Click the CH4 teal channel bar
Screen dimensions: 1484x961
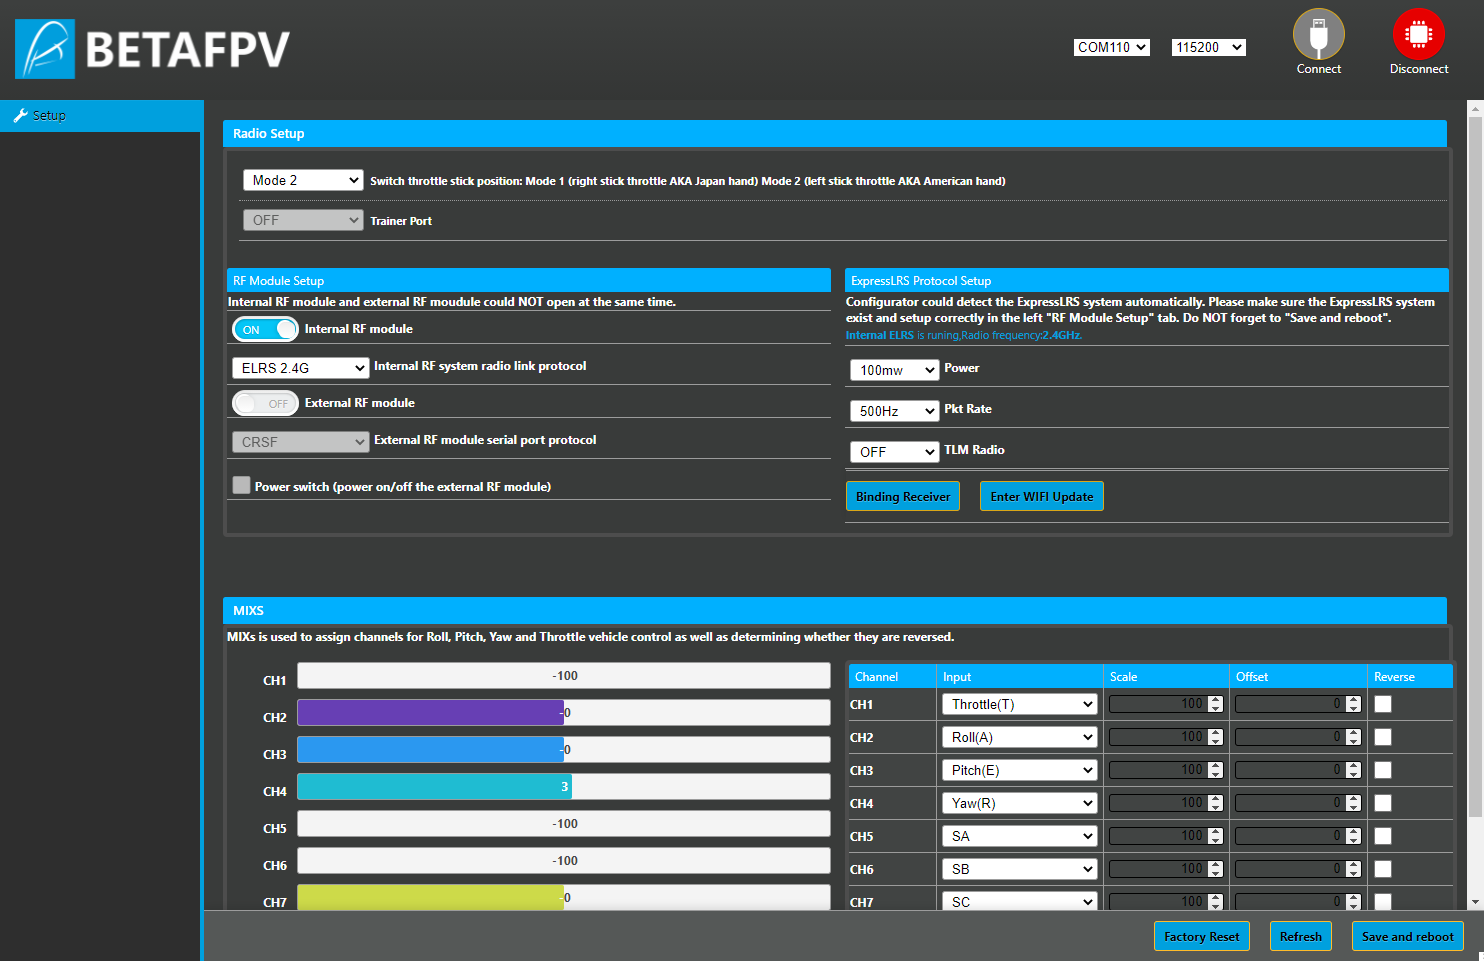click(x=435, y=787)
